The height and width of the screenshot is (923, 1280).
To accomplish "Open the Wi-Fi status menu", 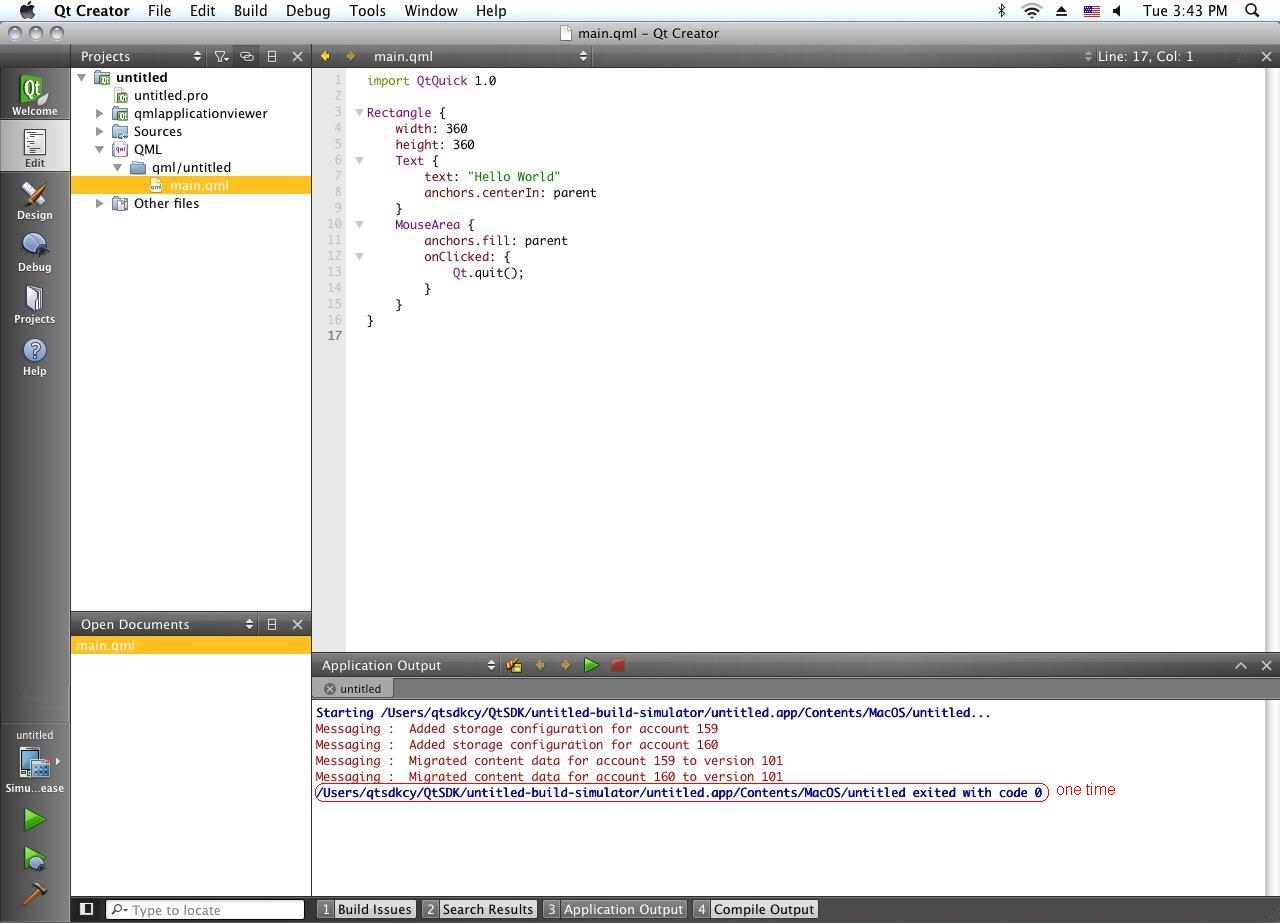I will click(1032, 10).
